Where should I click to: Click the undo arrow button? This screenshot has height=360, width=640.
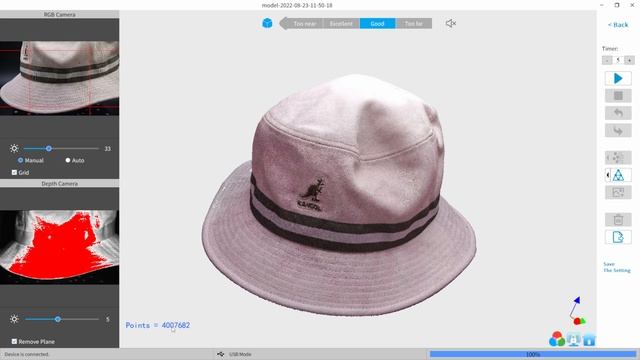pyautogui.click(x=618, y=113)
